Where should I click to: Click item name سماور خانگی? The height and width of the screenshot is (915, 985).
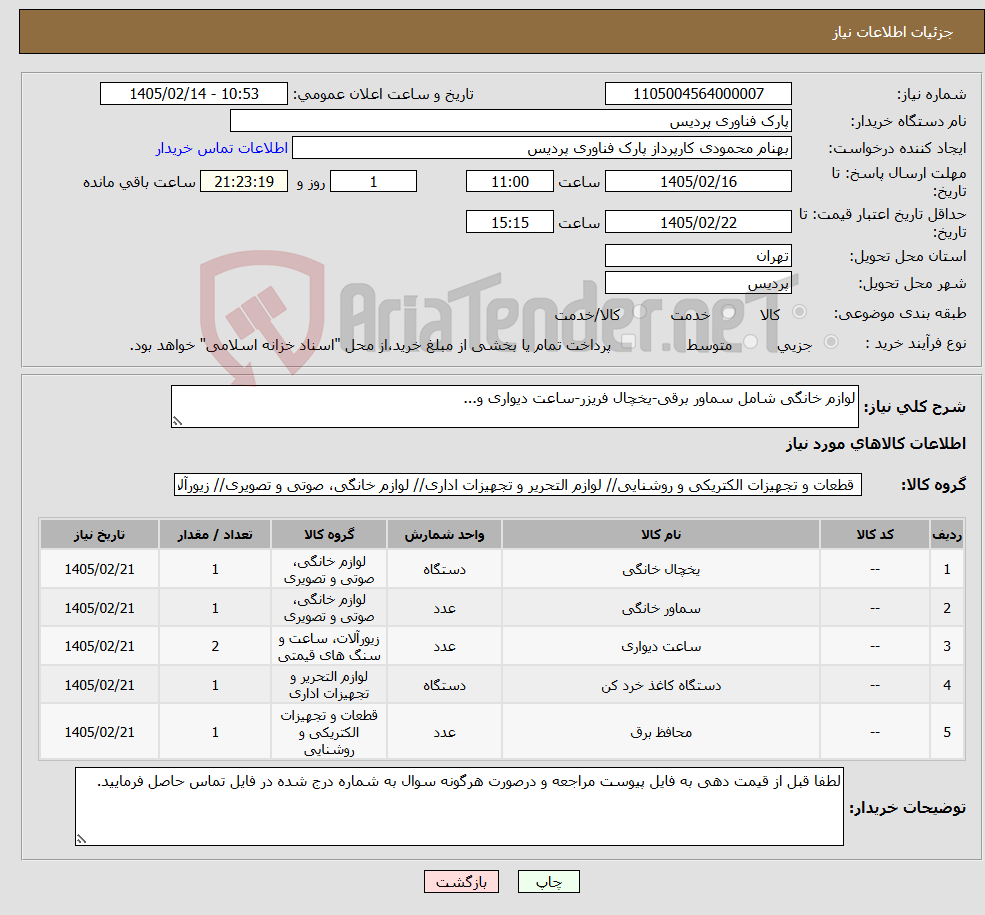tap(661, 609)
